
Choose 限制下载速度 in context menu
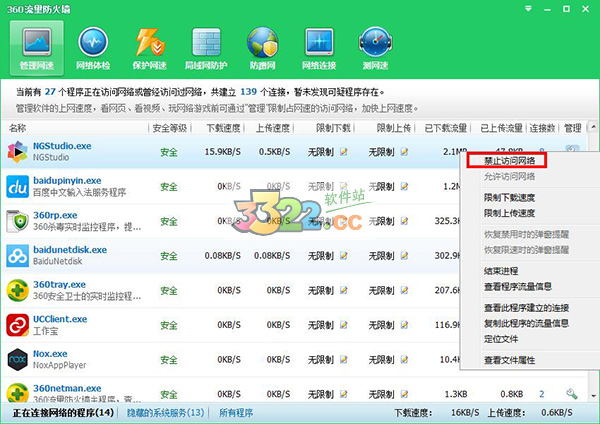[509, 197]
